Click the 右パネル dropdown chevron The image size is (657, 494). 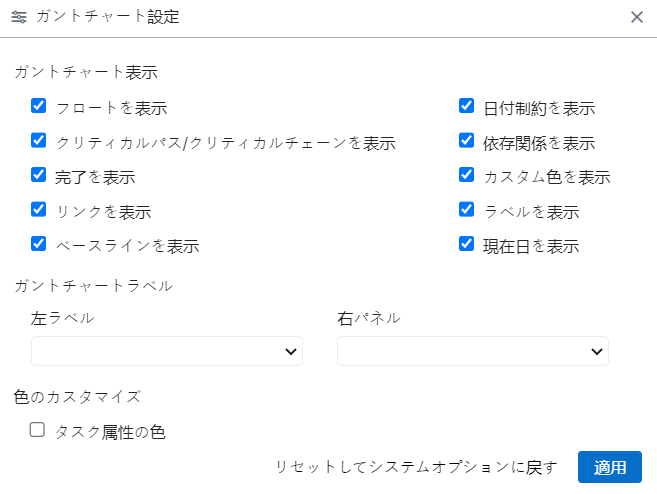tap(597, 351)
